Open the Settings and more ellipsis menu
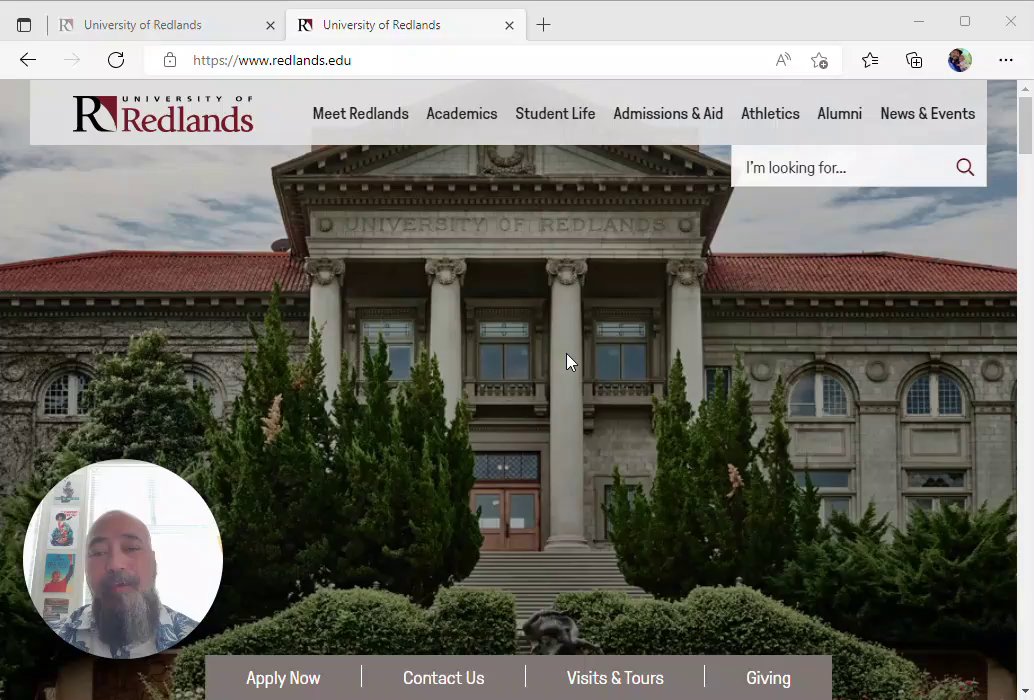 (1006, 60)
